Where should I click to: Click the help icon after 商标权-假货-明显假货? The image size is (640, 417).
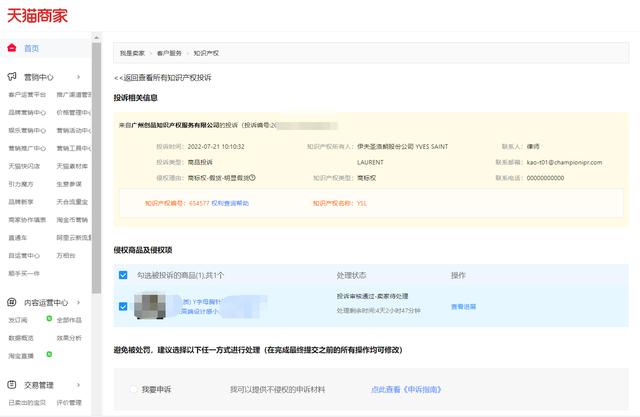tap(252, 177)
